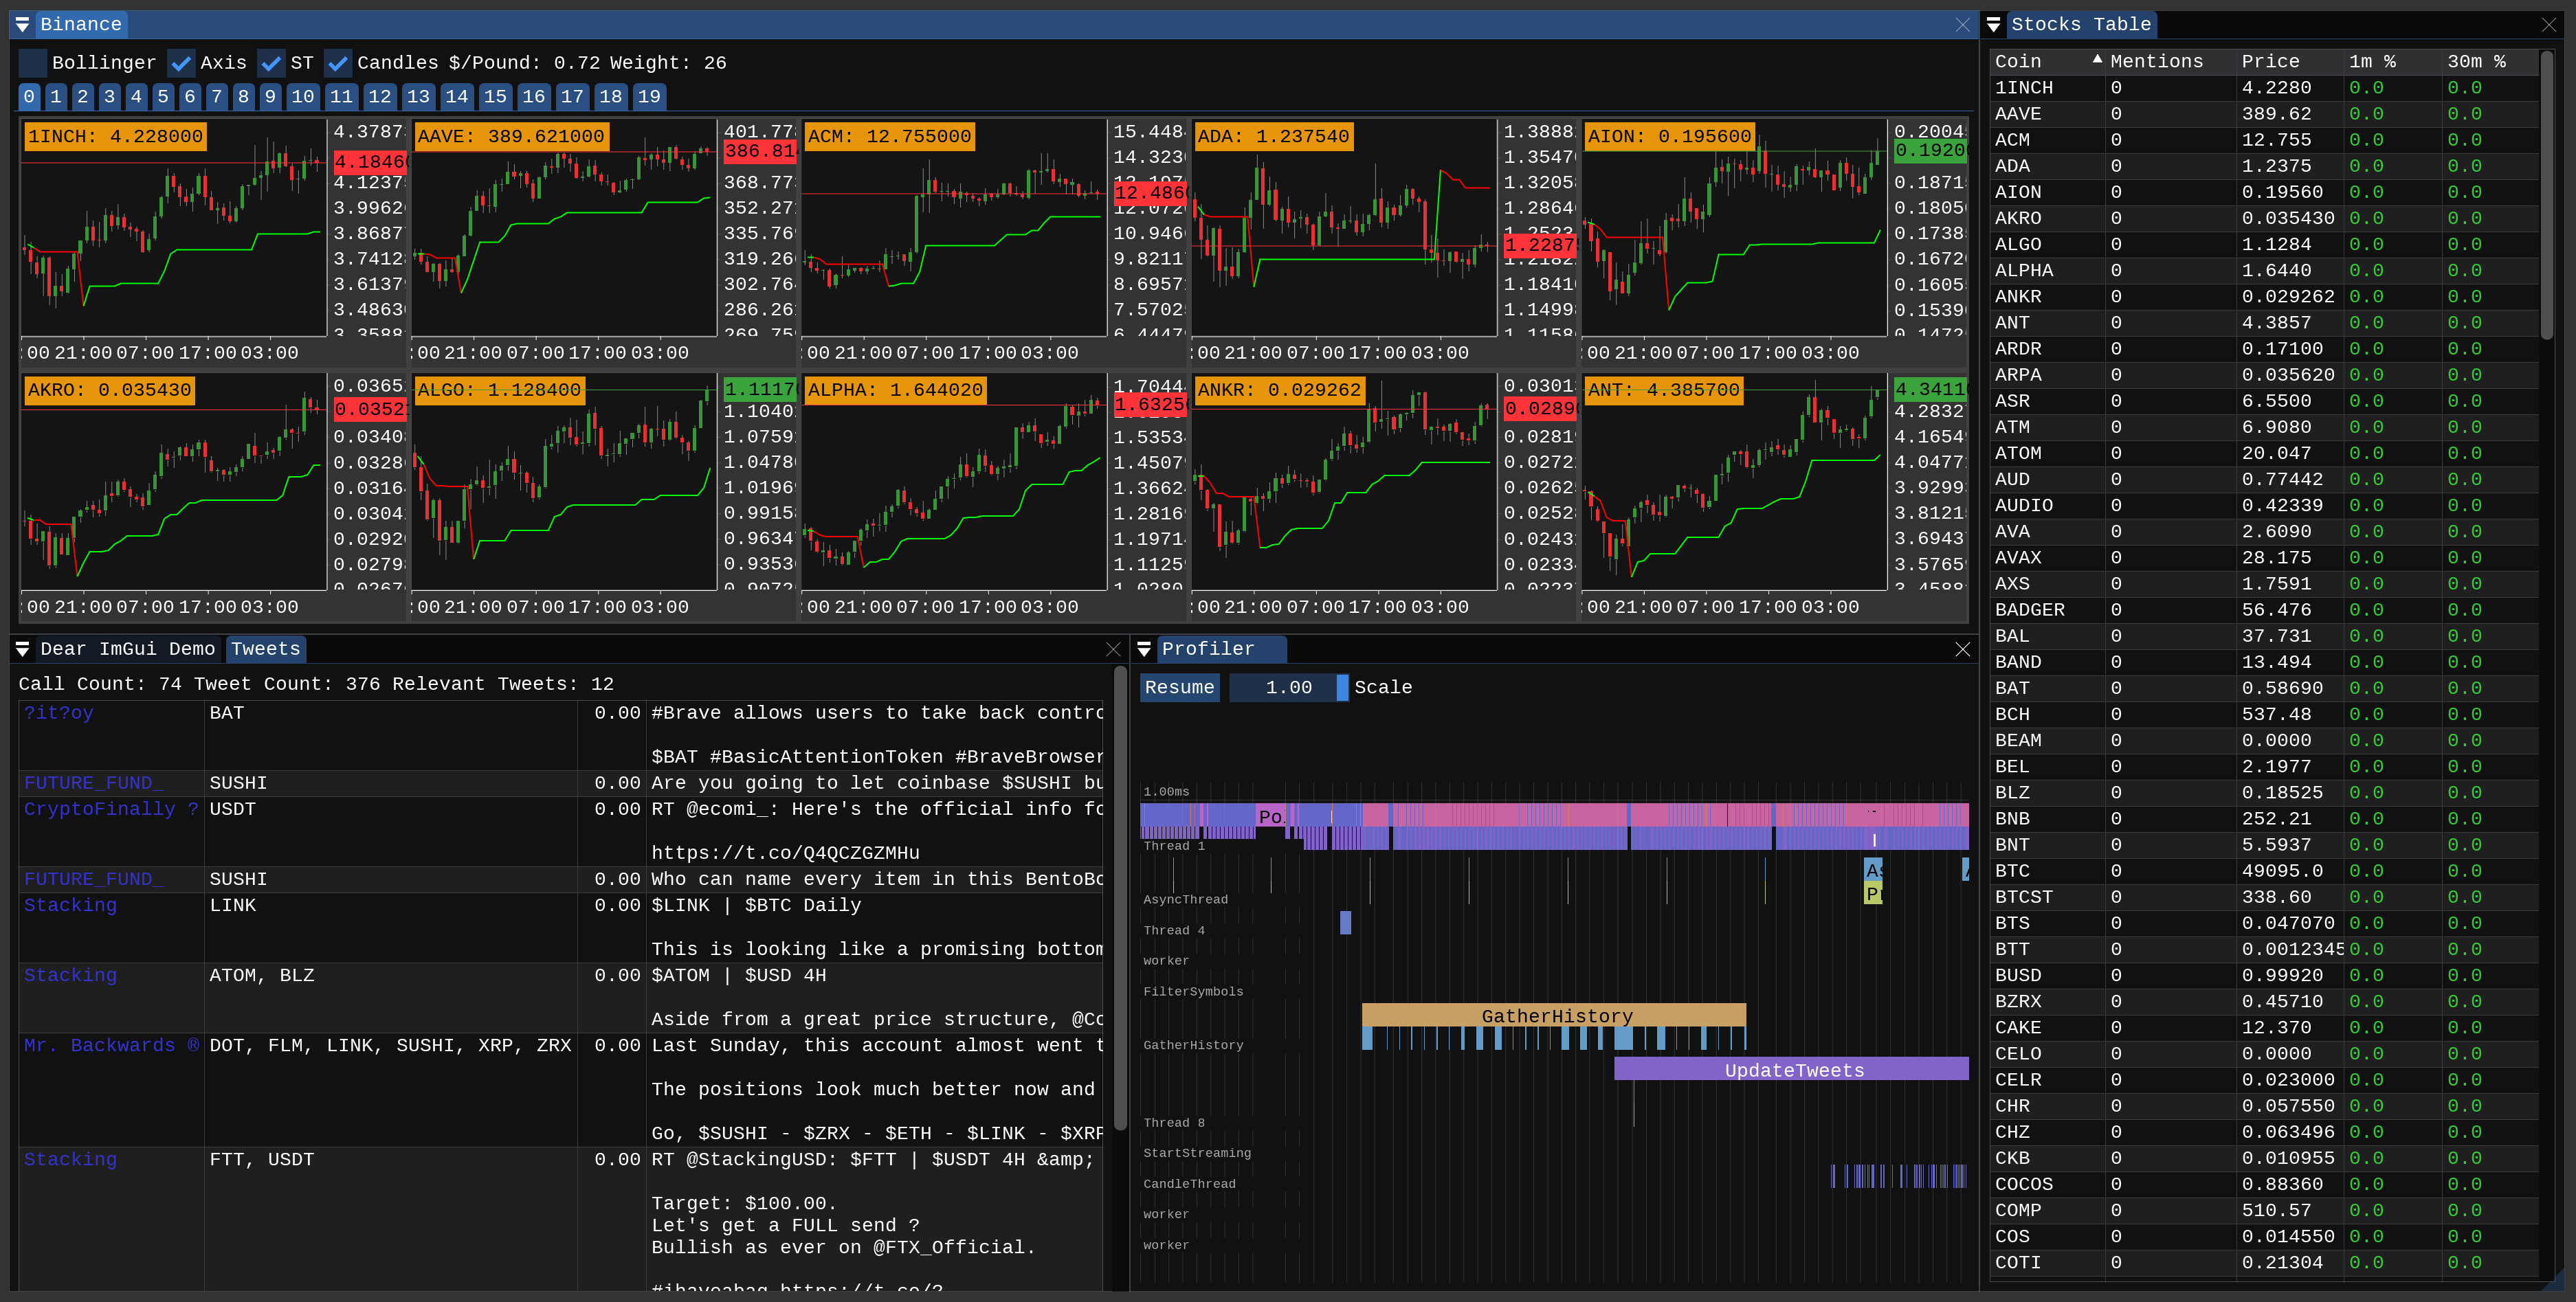Screen dimensions: 2576x1302
Task: Switch to the Dear ImGui Demo tab
Action: [x=128, y=650]
